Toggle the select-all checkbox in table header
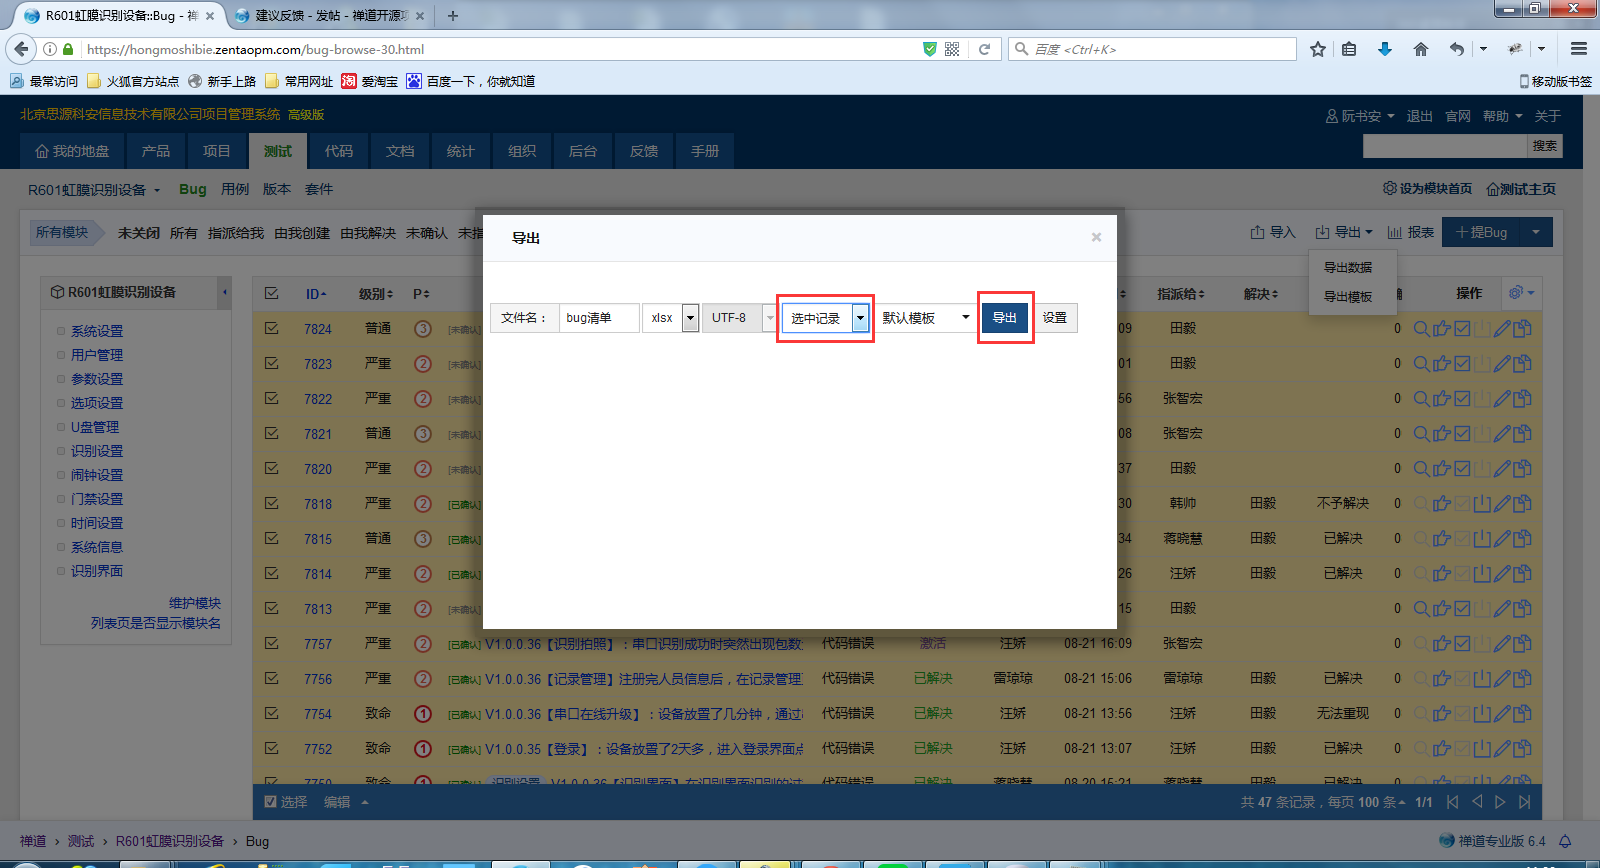The image size is (1600, 868). (x=271, y=293)
